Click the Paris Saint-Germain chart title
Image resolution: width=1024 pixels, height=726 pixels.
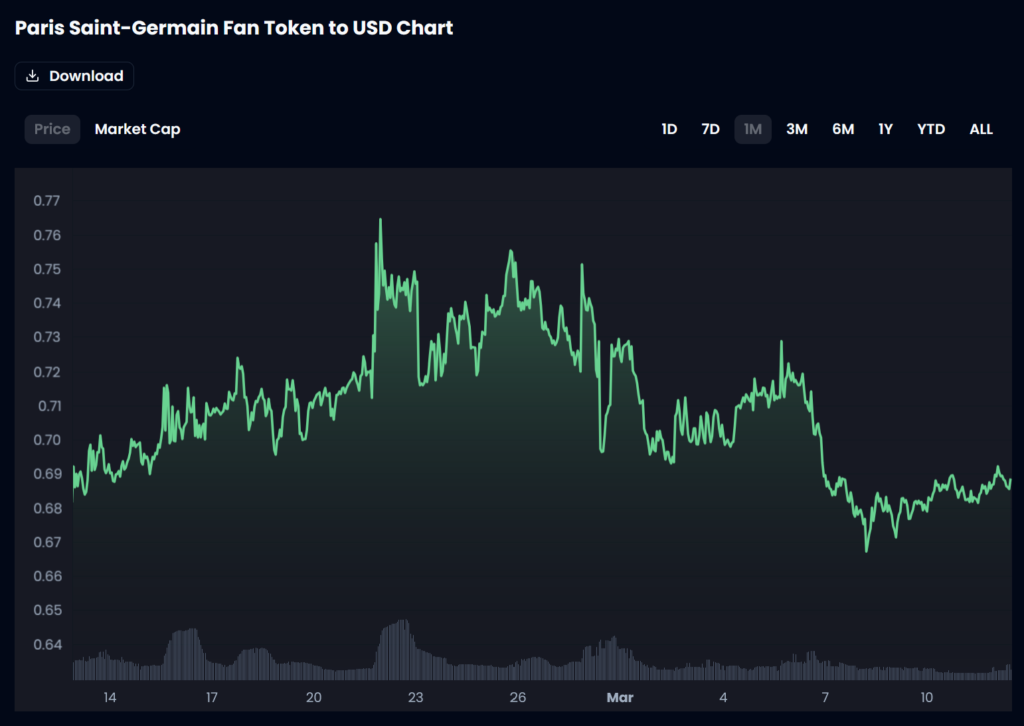tap(234, 28)
